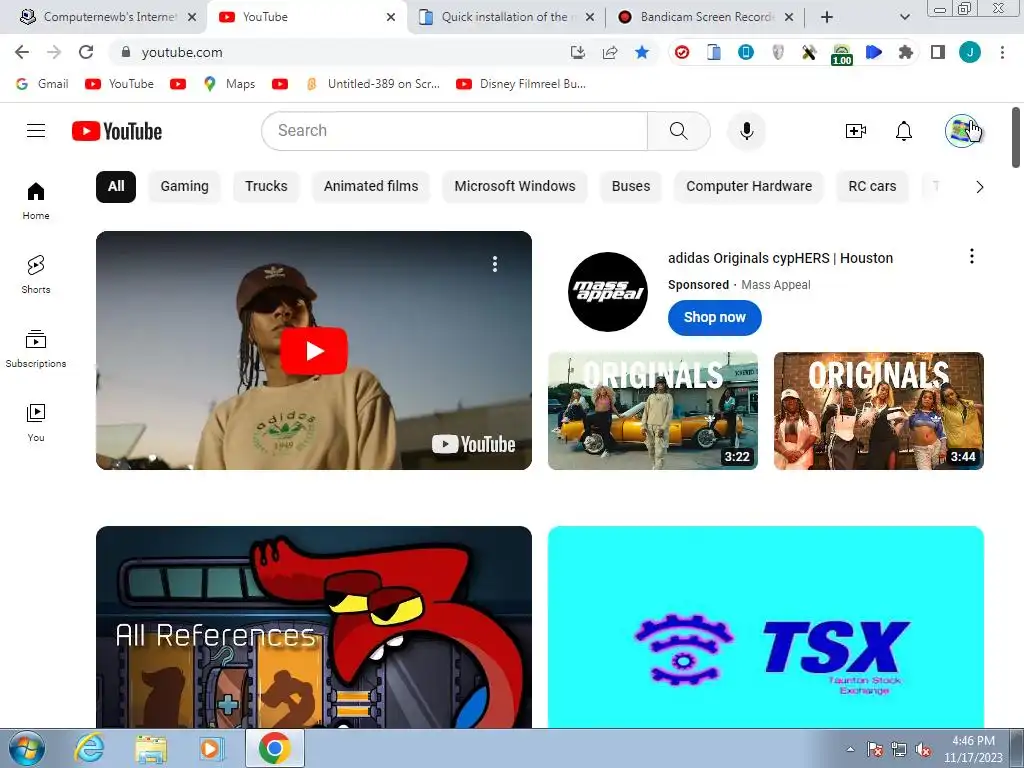This screenshot has width=1024, height=768.
Task: Click the red checkmark extension icon
Action: 682,52
